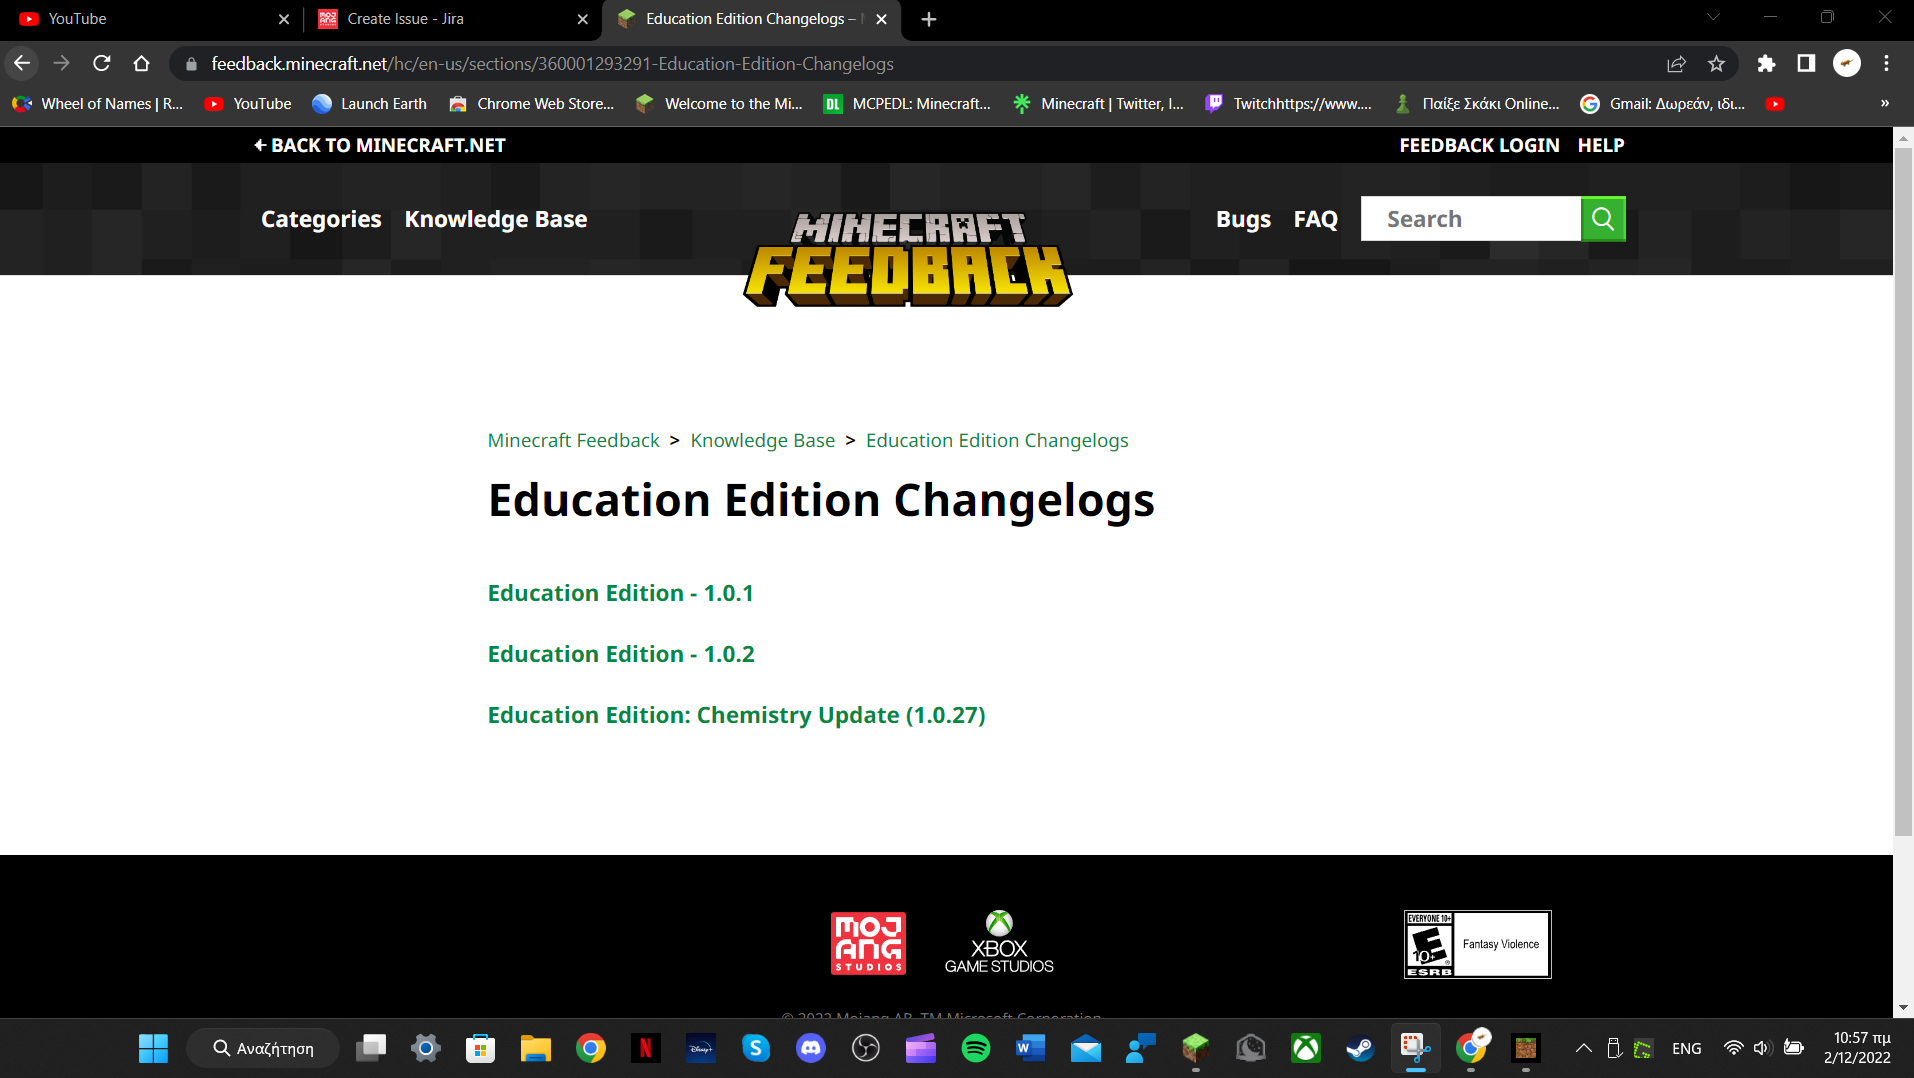Viewport: 1914px width, 1078px height.
Task: Show all bookmarks overflow chevron
Action: click(1885, 103)
